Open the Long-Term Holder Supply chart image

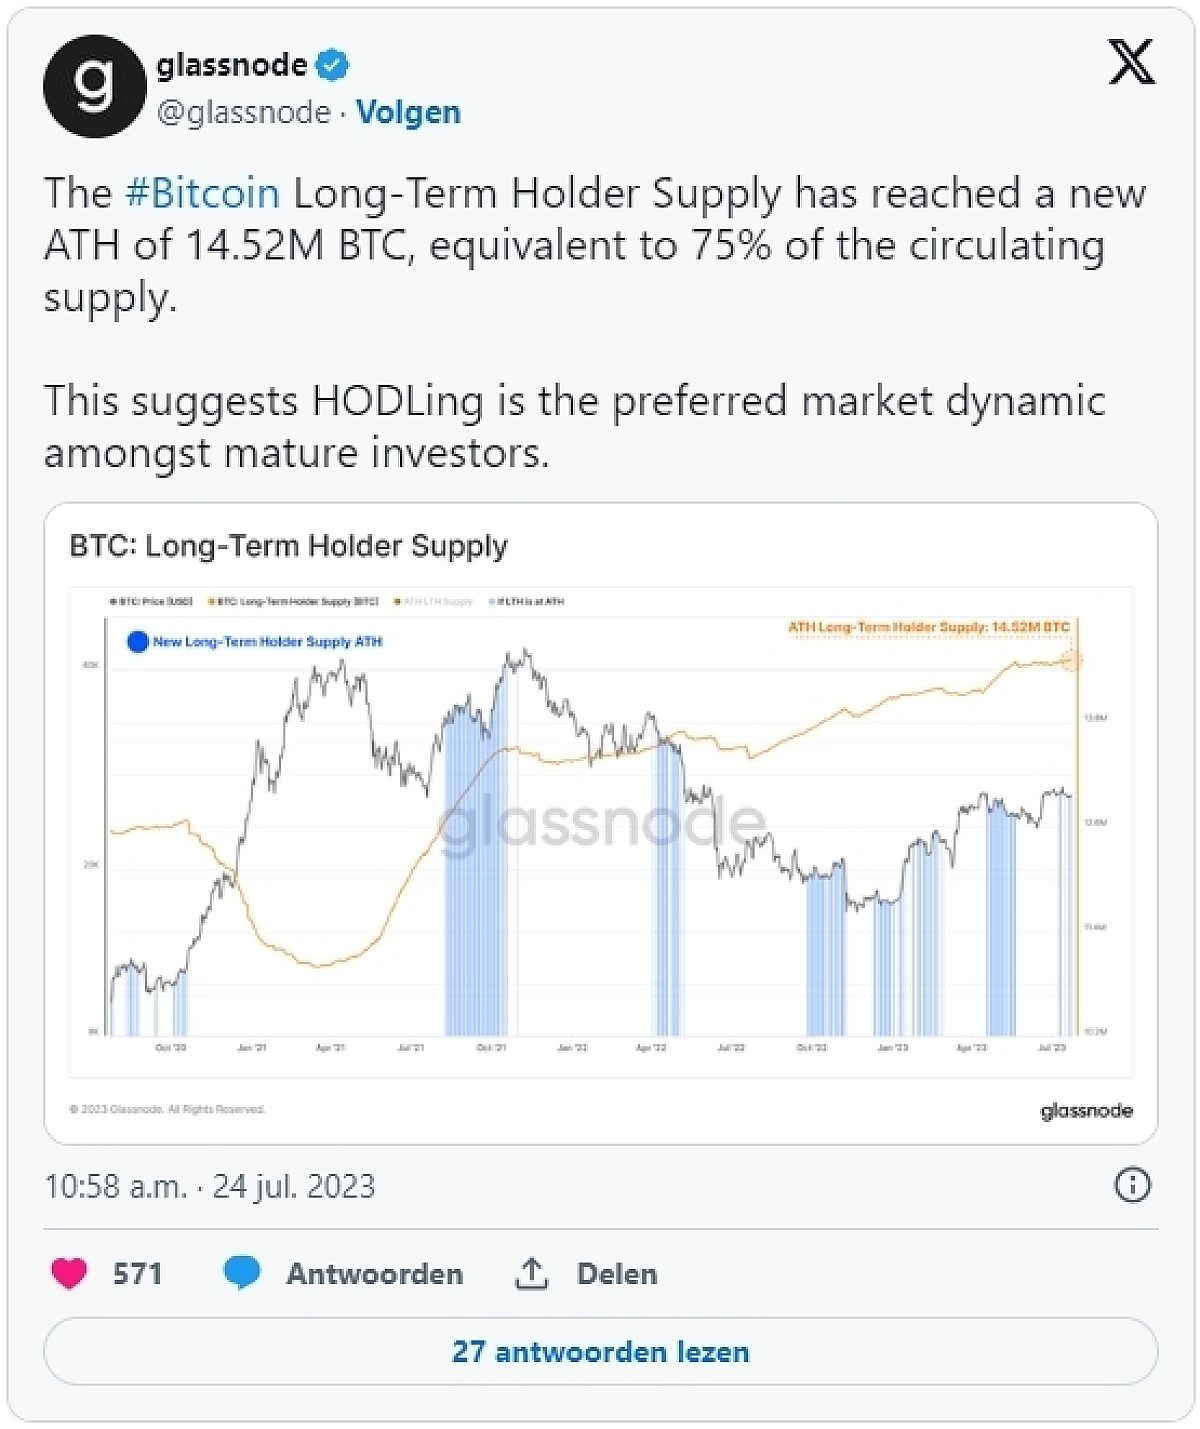601,823
